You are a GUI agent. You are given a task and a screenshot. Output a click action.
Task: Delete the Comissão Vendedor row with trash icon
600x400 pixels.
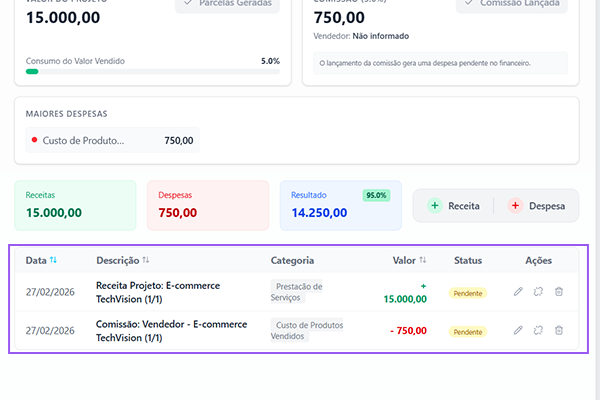pos(559,330)
